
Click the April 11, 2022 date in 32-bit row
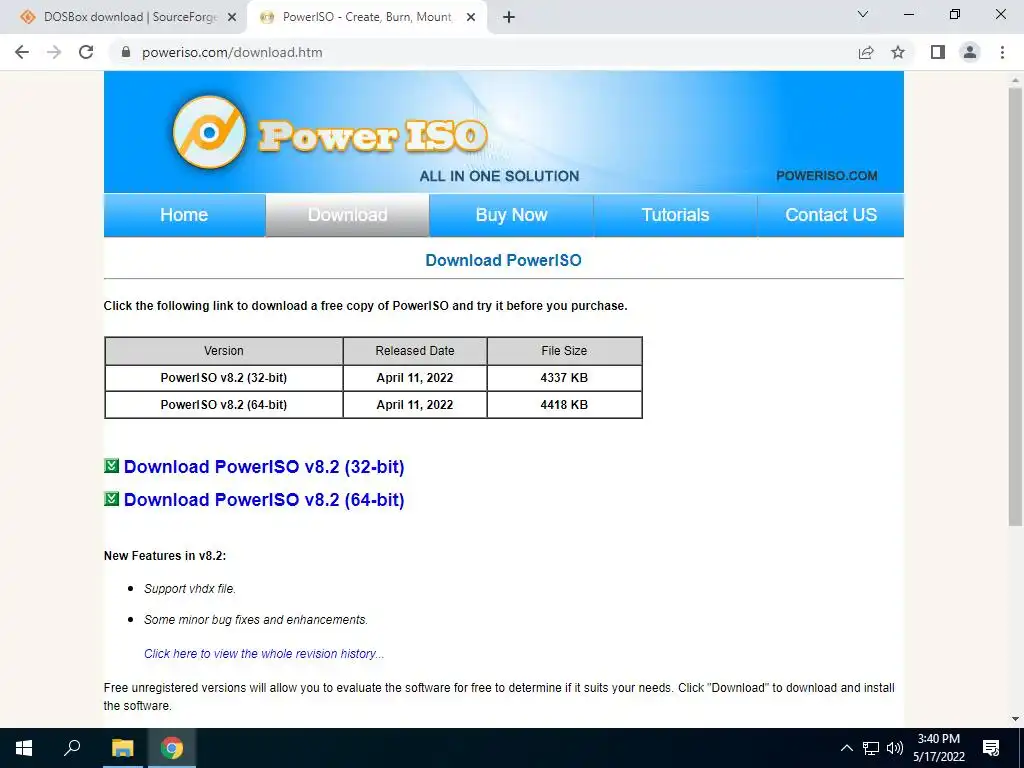point(415,377)
